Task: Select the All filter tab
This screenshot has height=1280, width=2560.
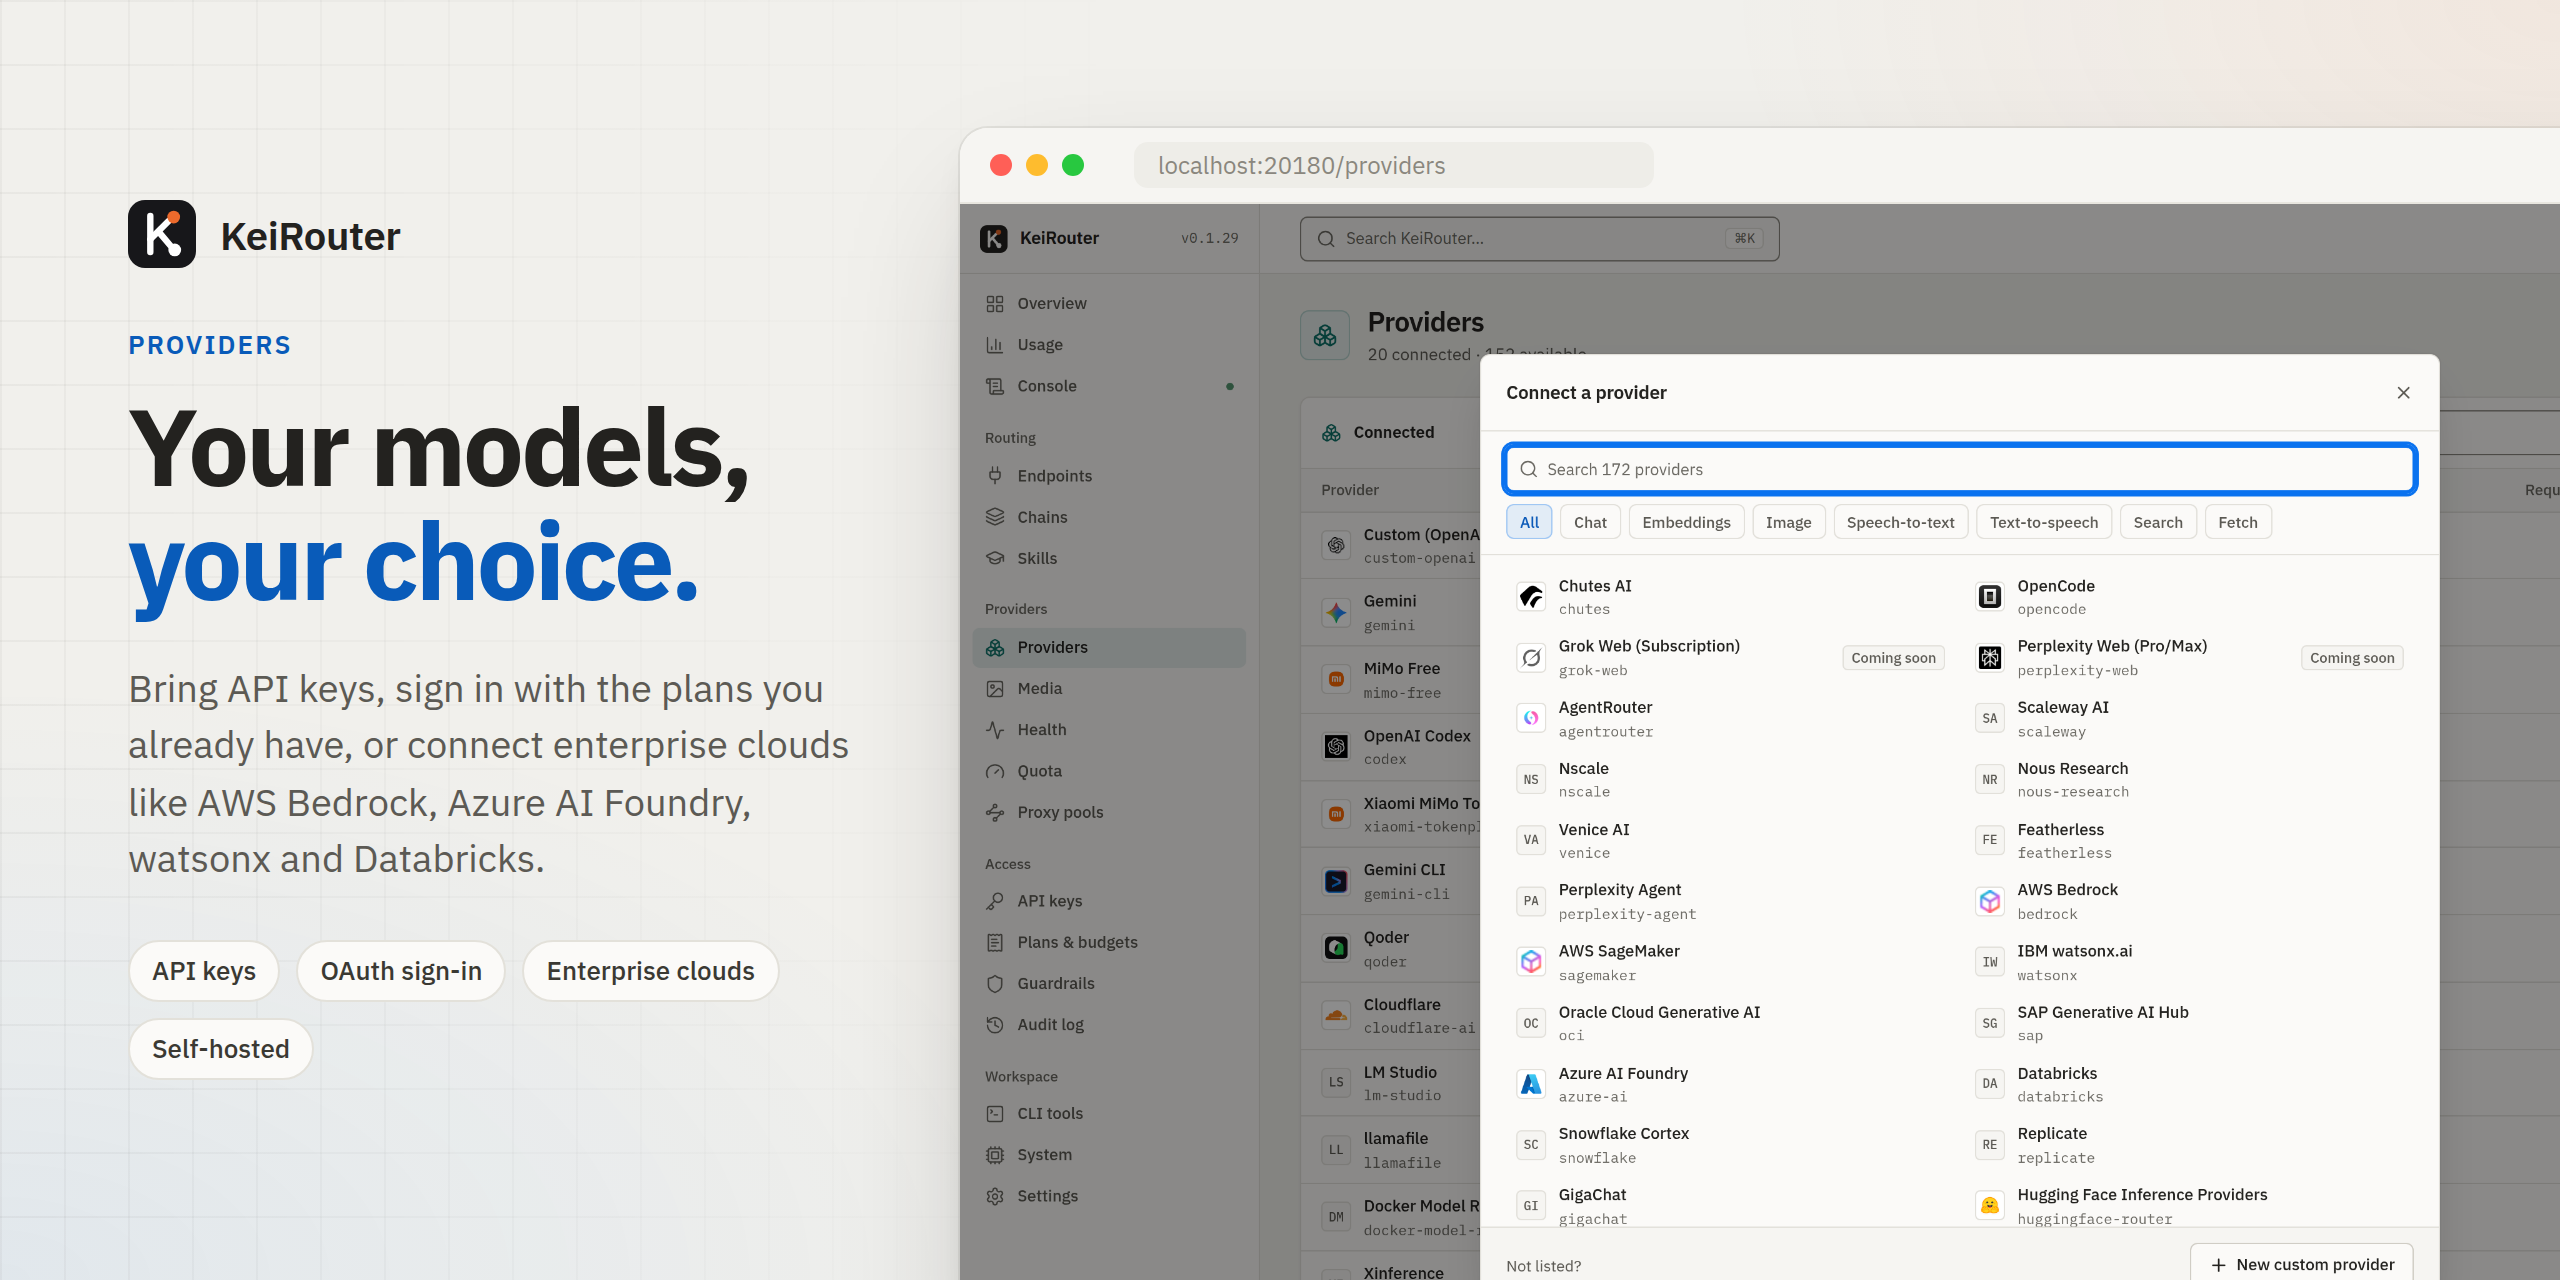Action: point(1529,522)
